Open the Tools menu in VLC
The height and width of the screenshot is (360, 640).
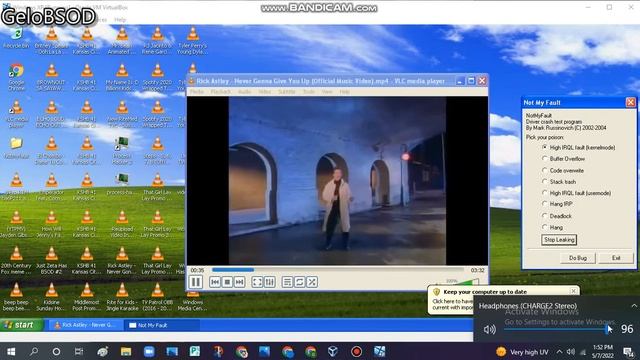pyautogui.click(x=309, y=92)
